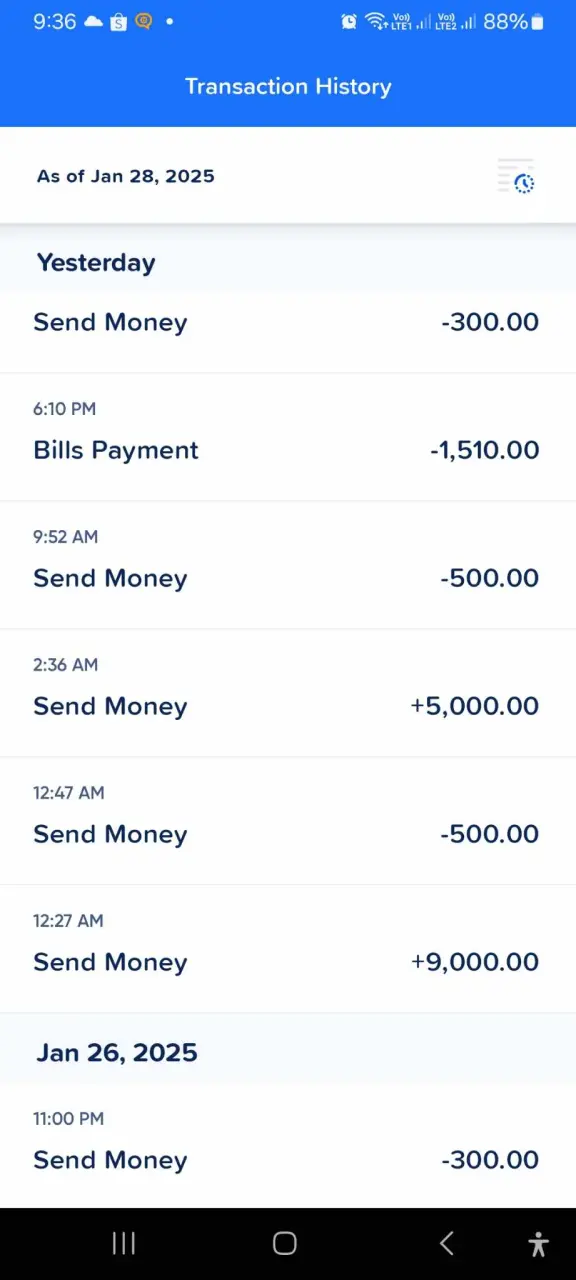This screenshot has width=576, height=1280.
Task: Tap the accessibility figure icon
Action: pyautogui.click(x=538, y=1243)
